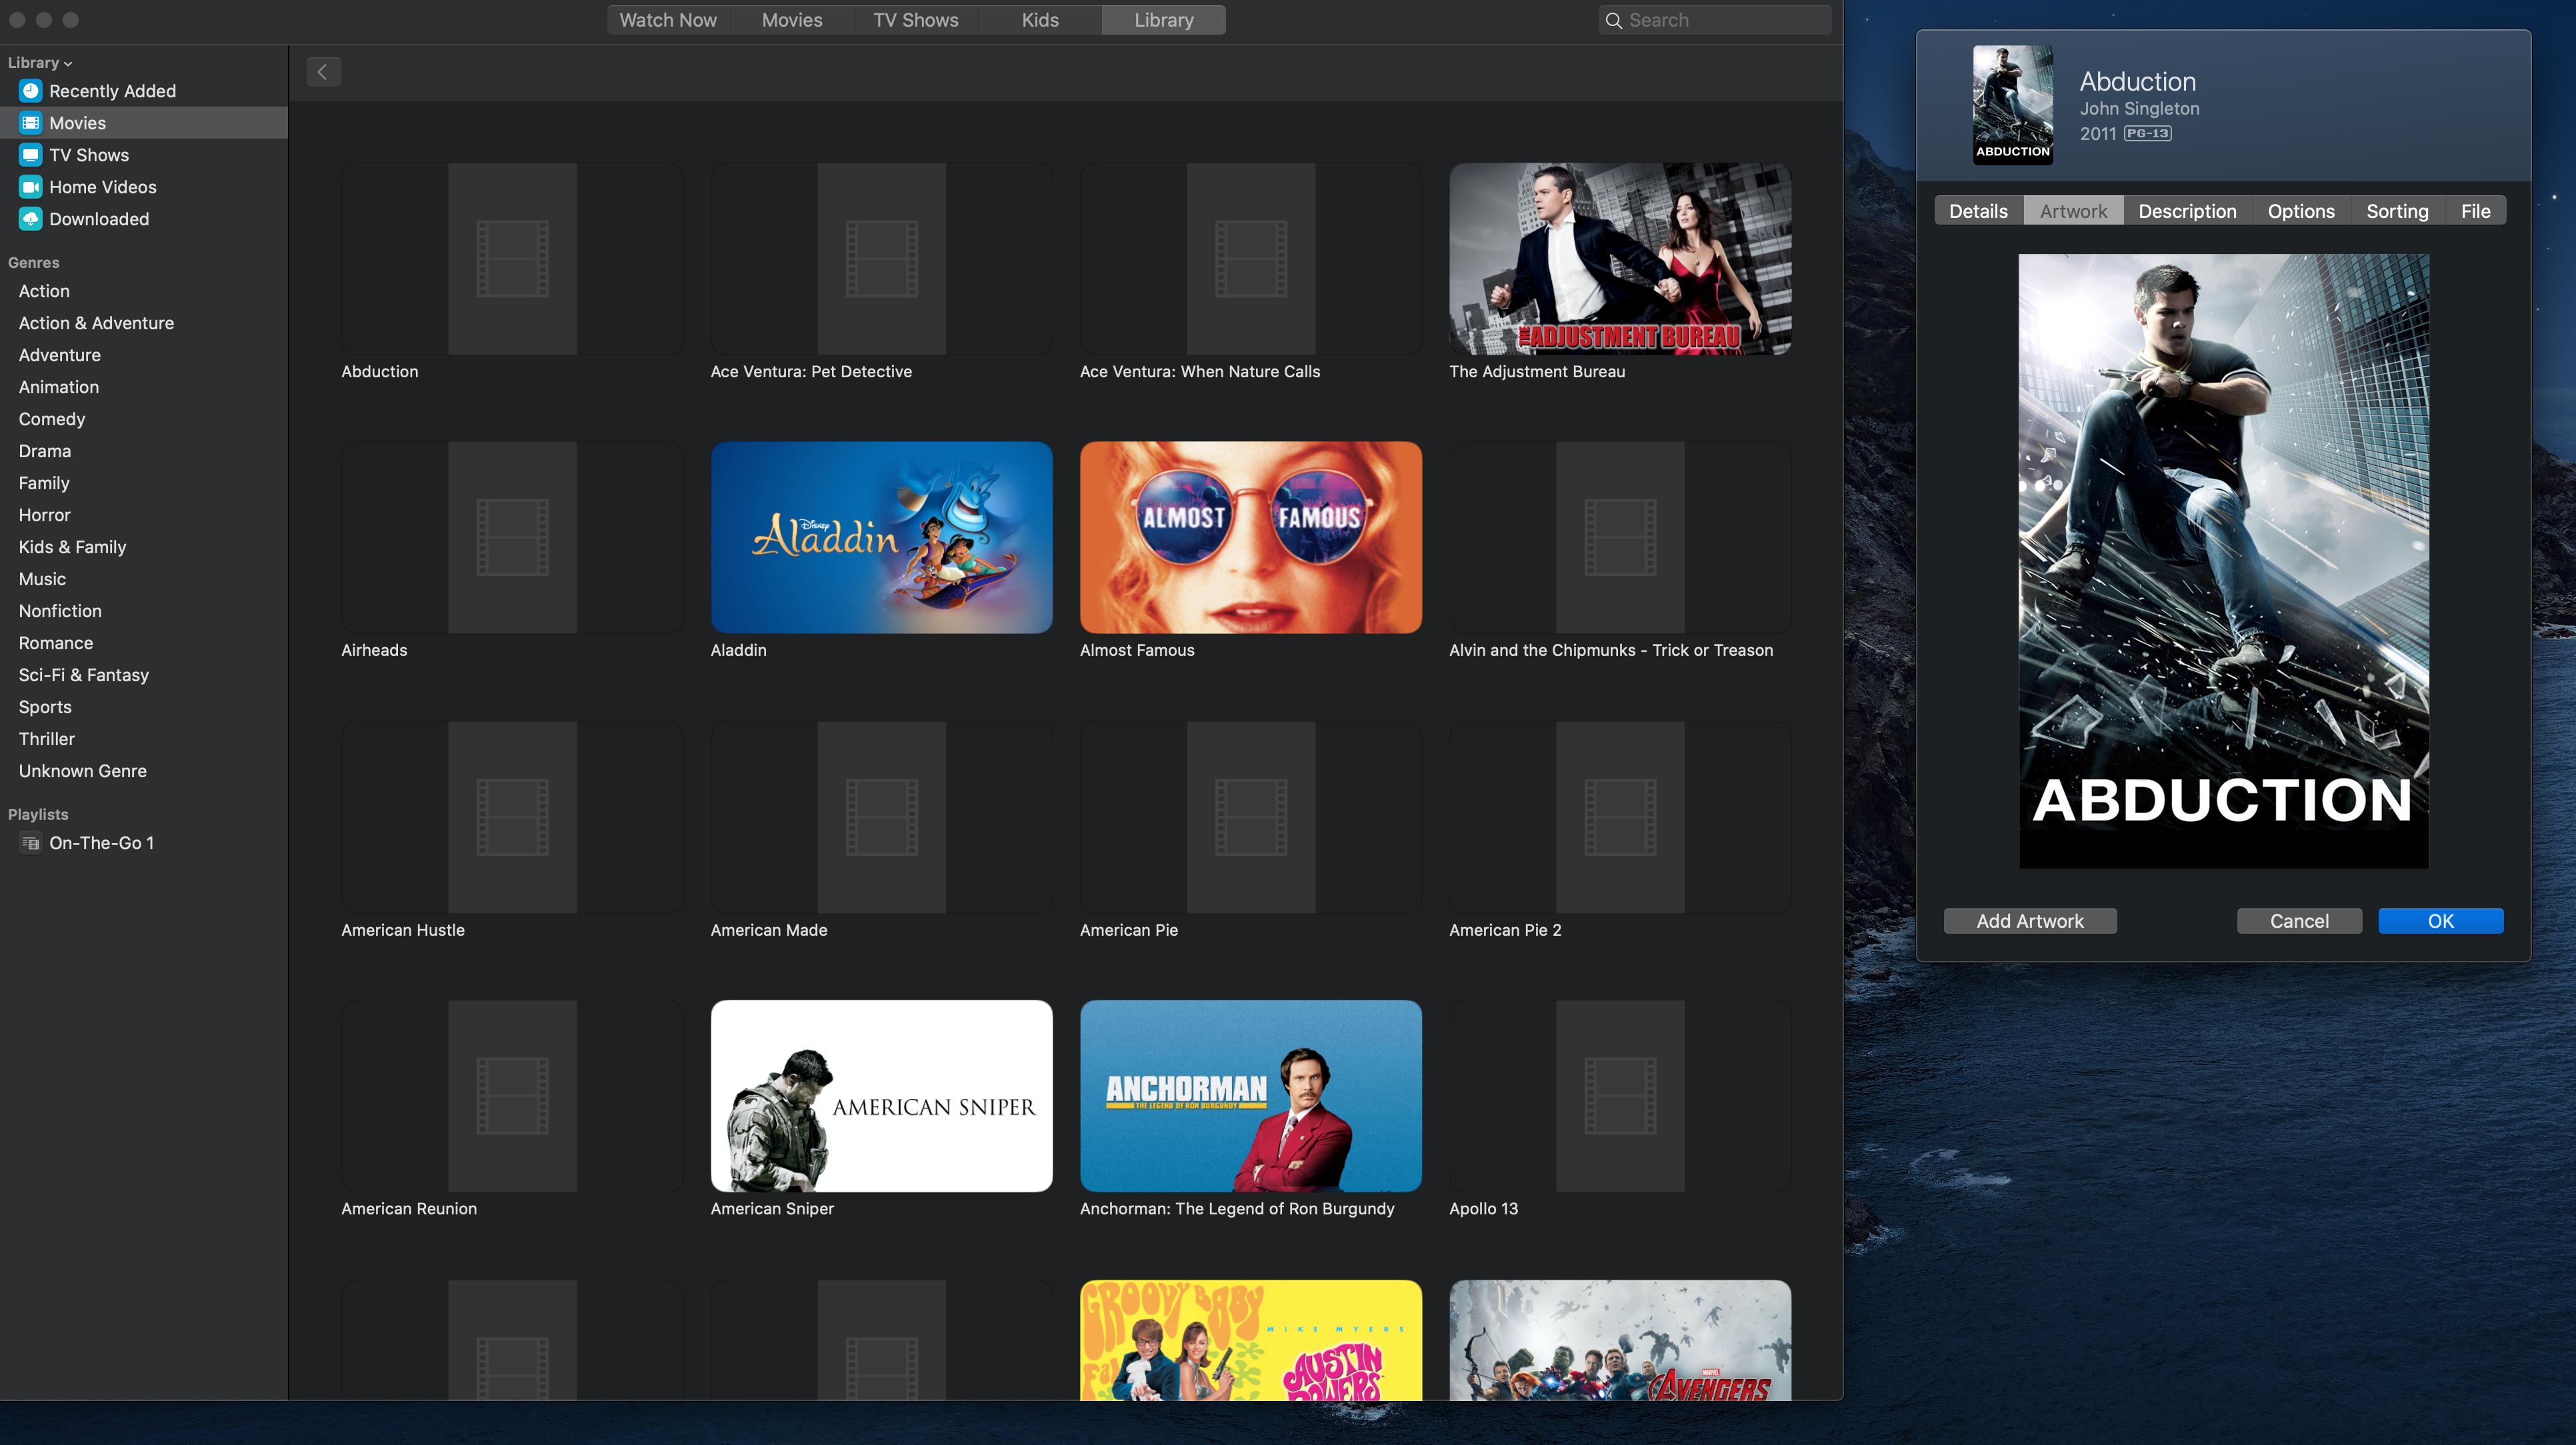Click the small Abduction header thumbnail
The width and height of the screenshot is (2576, 1445).
click(x=2013, y=105)
